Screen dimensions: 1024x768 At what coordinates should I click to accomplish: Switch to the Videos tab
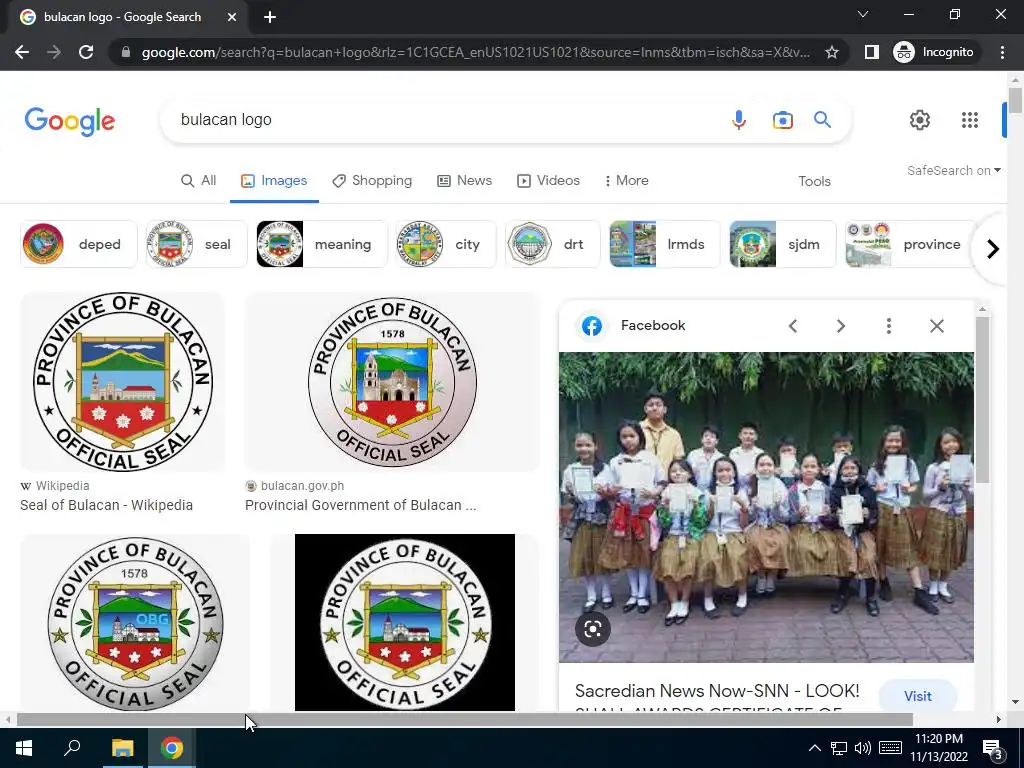tap(549, 181)
